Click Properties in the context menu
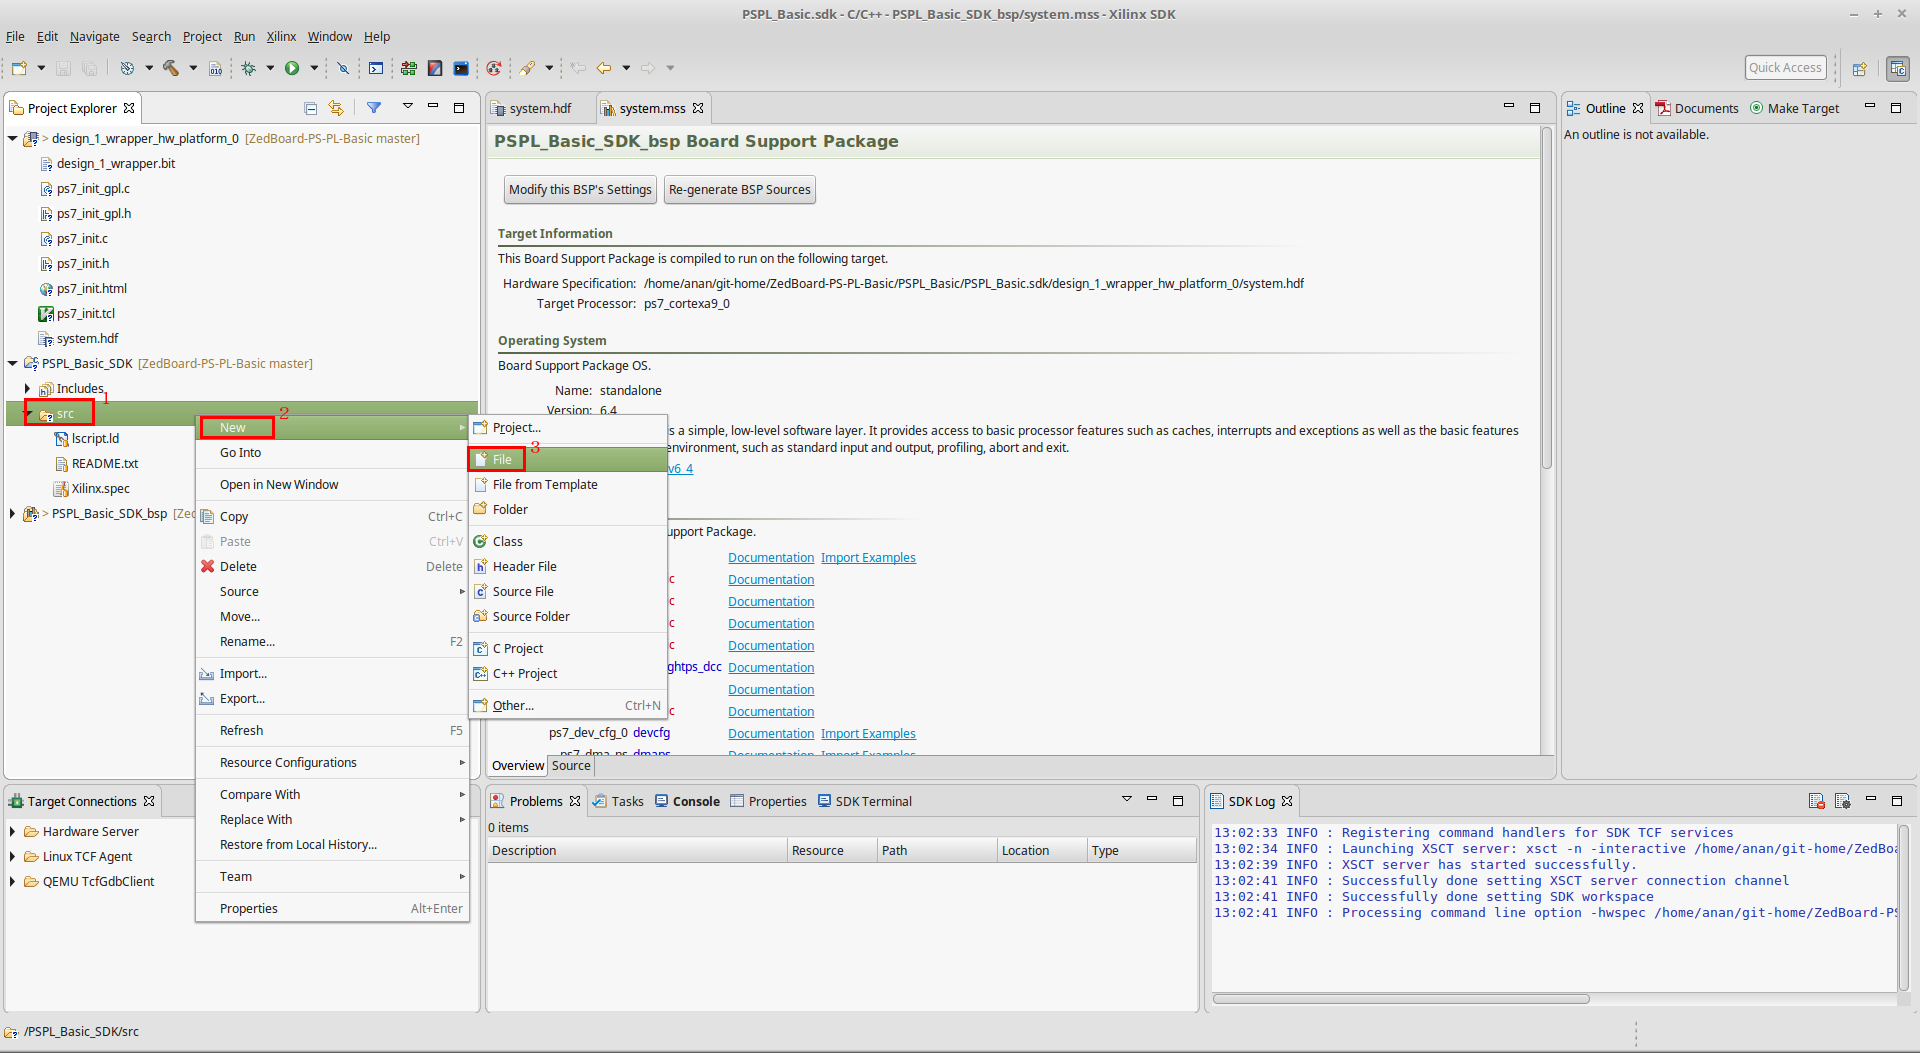This screenshot has height=1053, width=1920. tap(332, 908)
